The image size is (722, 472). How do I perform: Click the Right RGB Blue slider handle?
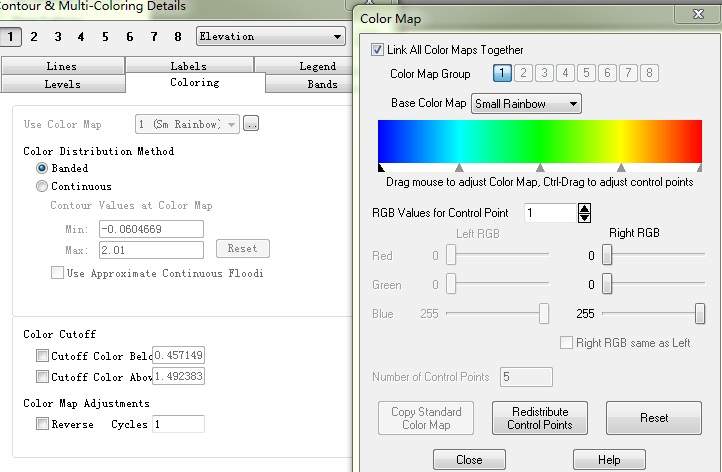coord(699,314)
